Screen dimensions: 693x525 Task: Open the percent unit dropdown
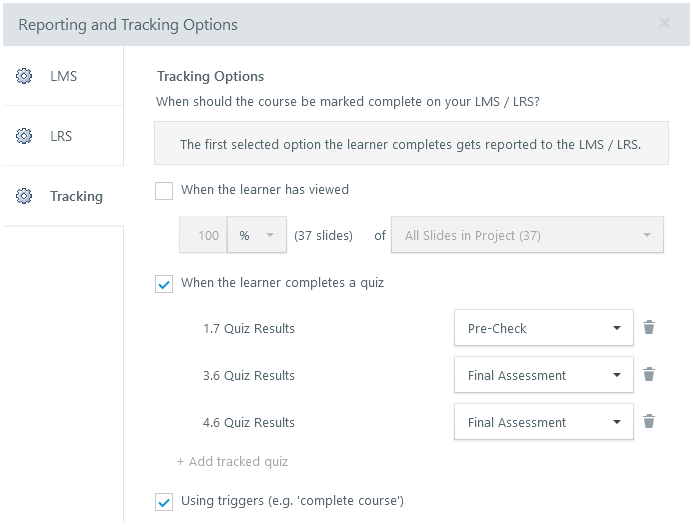click(257, 236)
